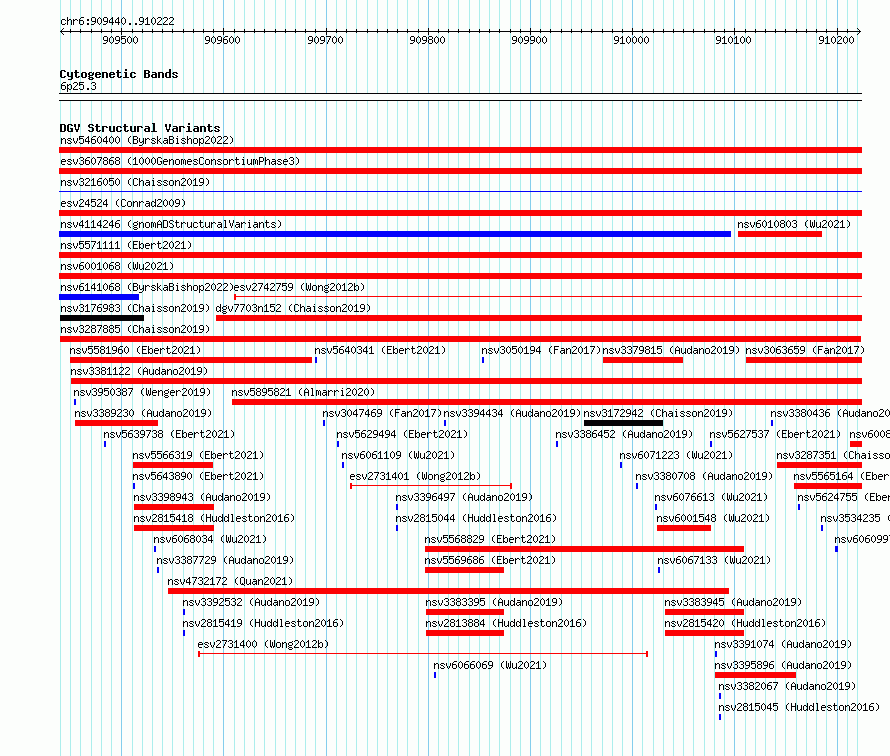Image resolution: width=890 pixels, height=756 pixels.
Task: Select dgv7703n152 (Chaisson2019) label
Action: click(293, 308)
